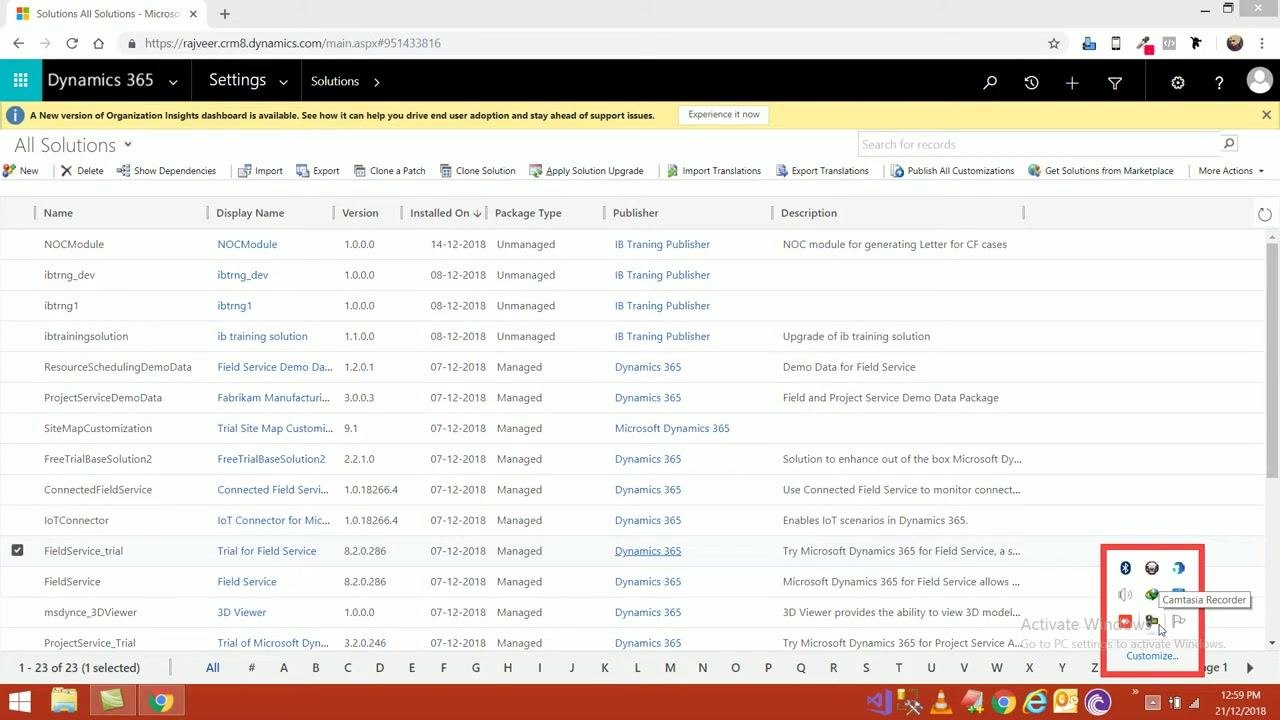Reload the page in Chrome
This screenshot has height=720, width=1280.
72,43
